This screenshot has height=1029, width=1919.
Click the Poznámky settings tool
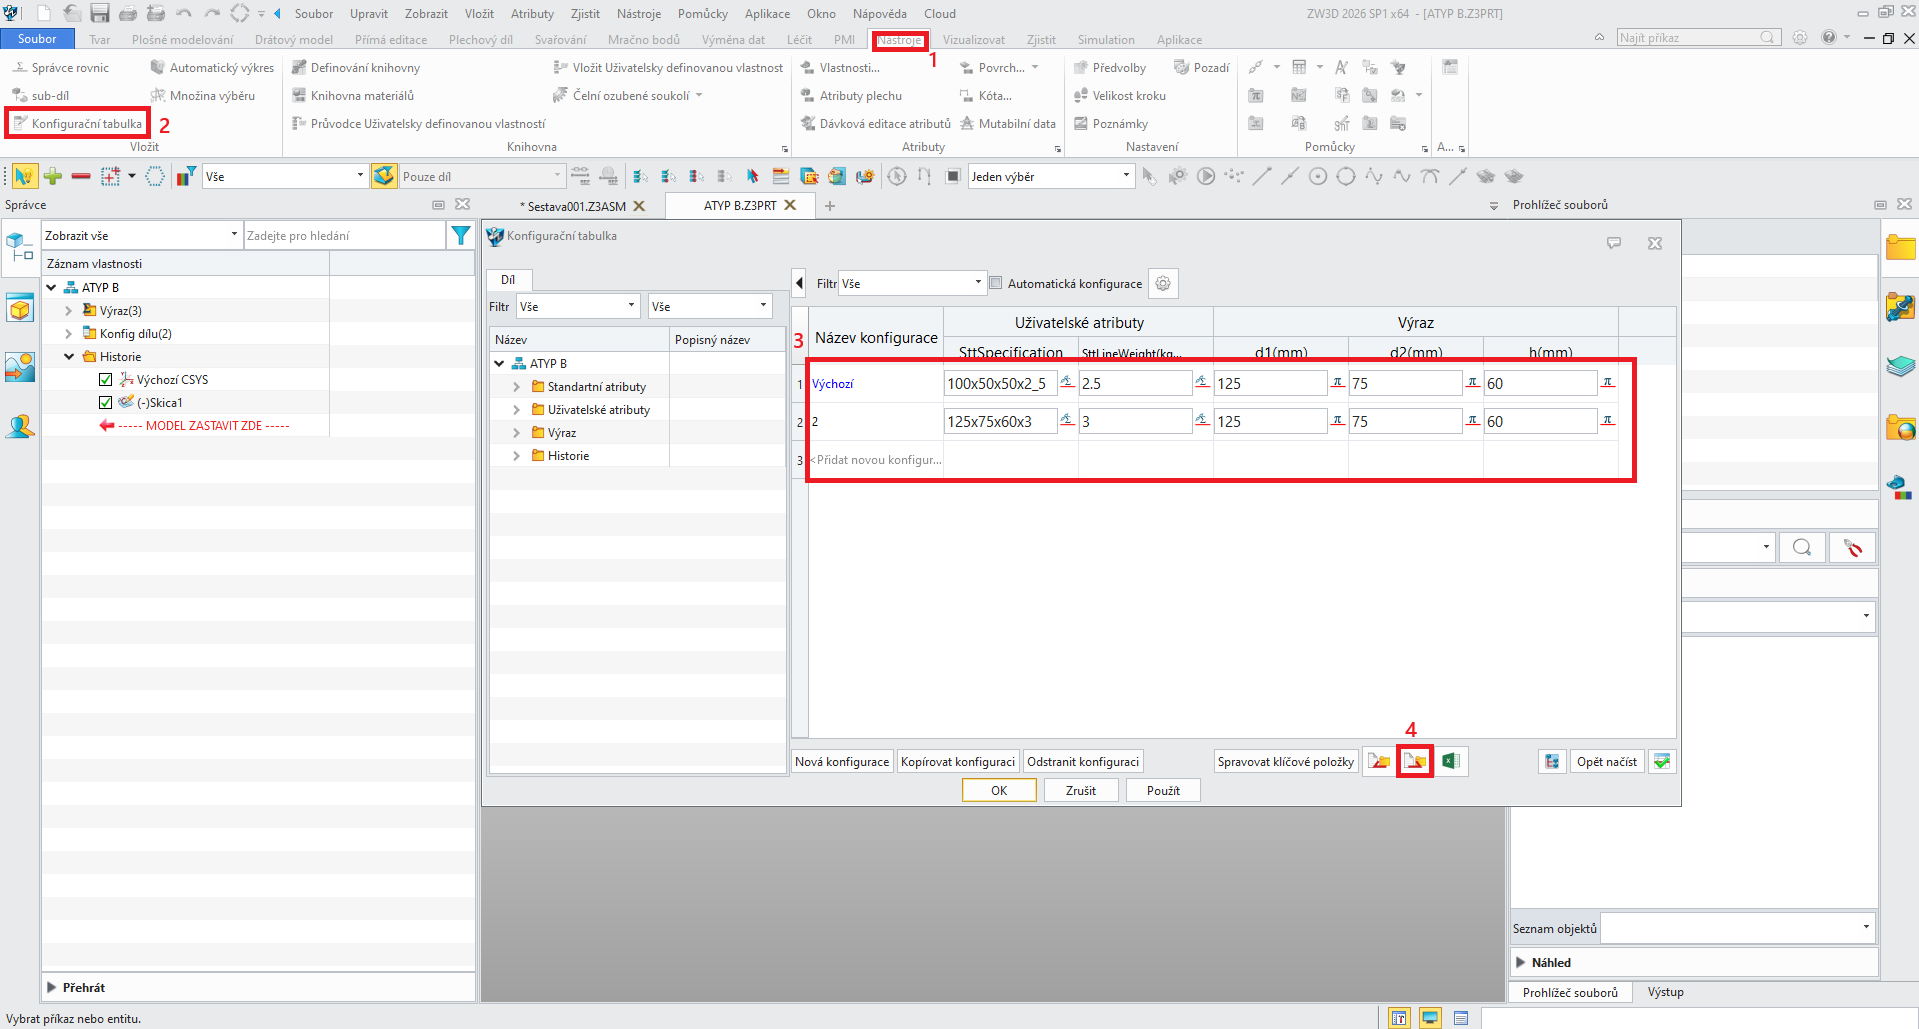click(1111, 124)
